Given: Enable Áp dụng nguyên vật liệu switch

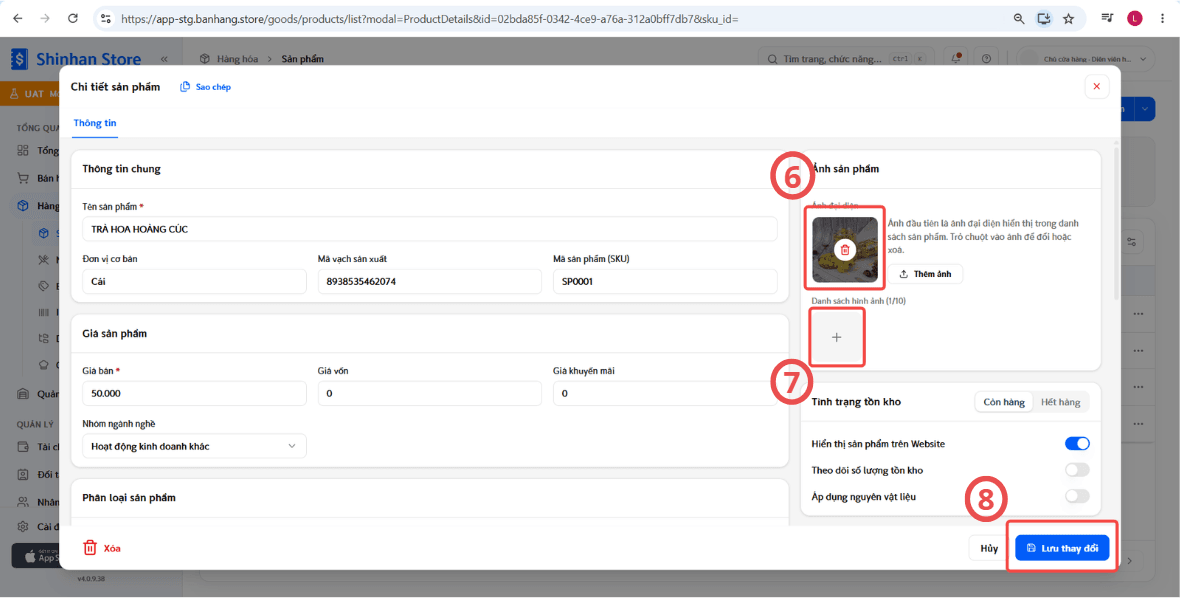Looking at the screenshot, I should click(x=1077, y=496).
